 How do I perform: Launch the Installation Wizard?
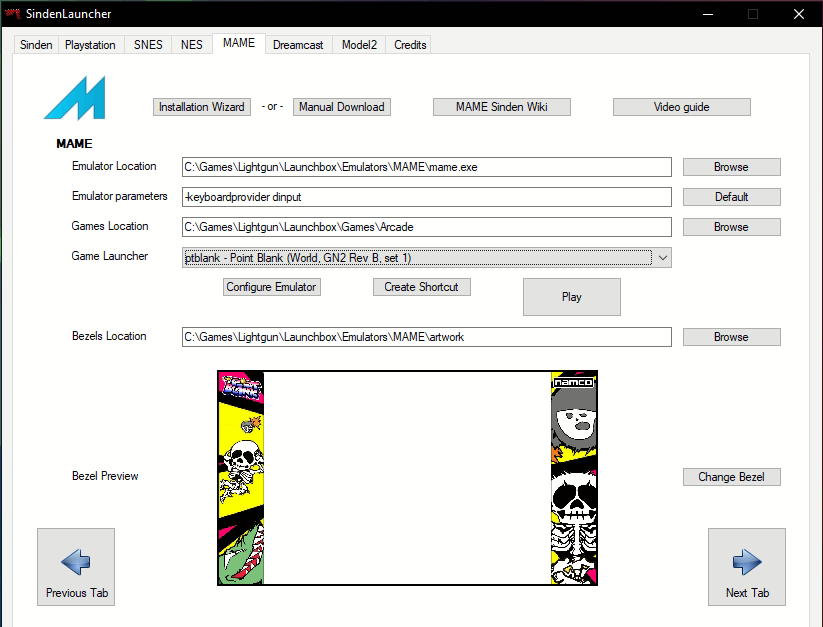pyautogui.click(x=202, y=107)
